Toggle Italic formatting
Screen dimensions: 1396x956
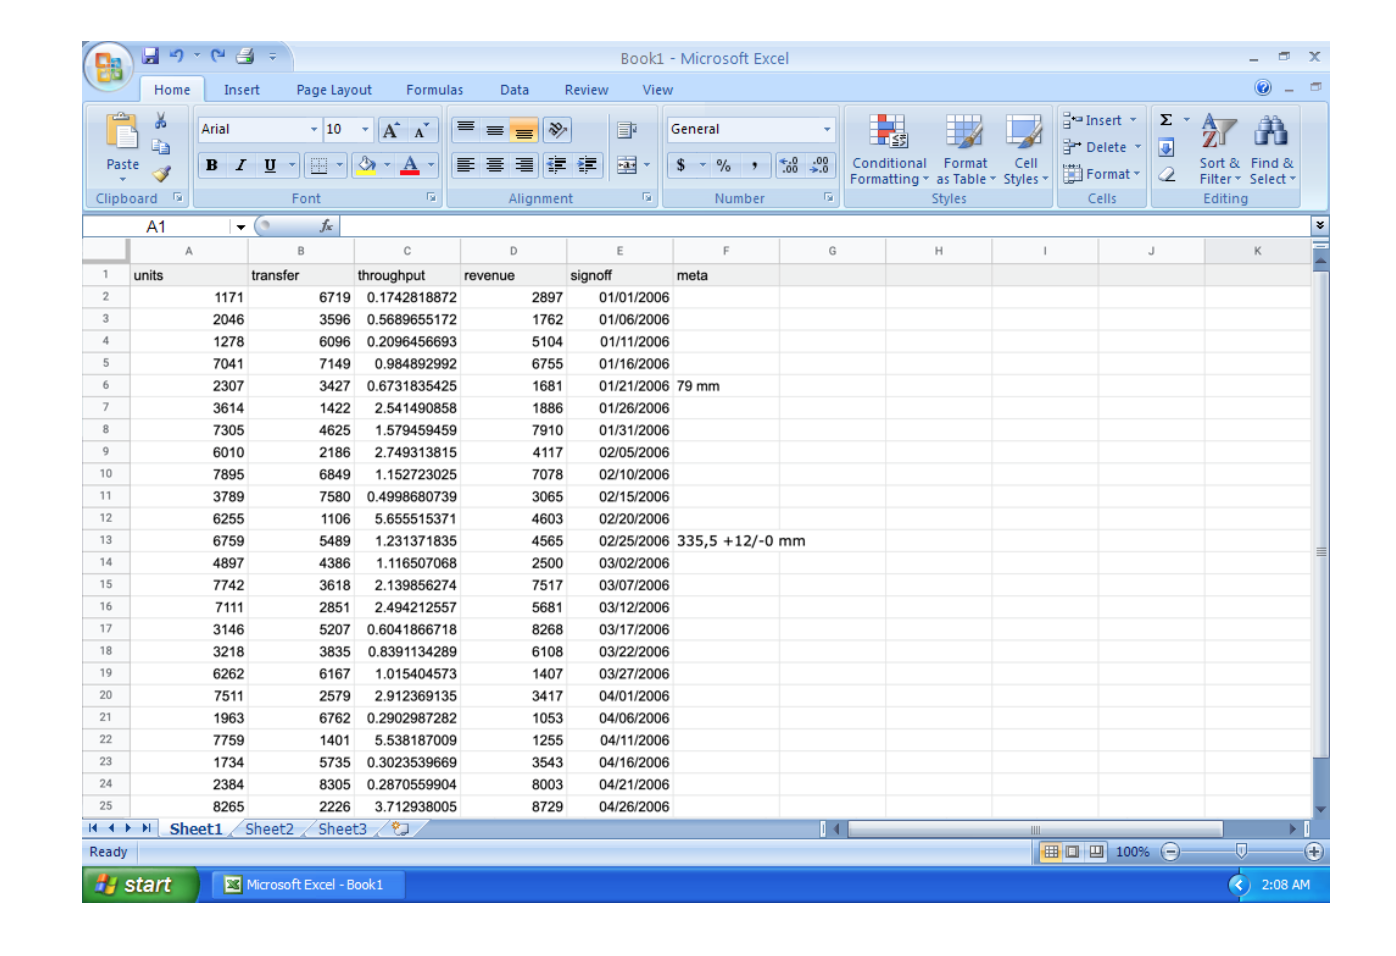click(241, 165)
